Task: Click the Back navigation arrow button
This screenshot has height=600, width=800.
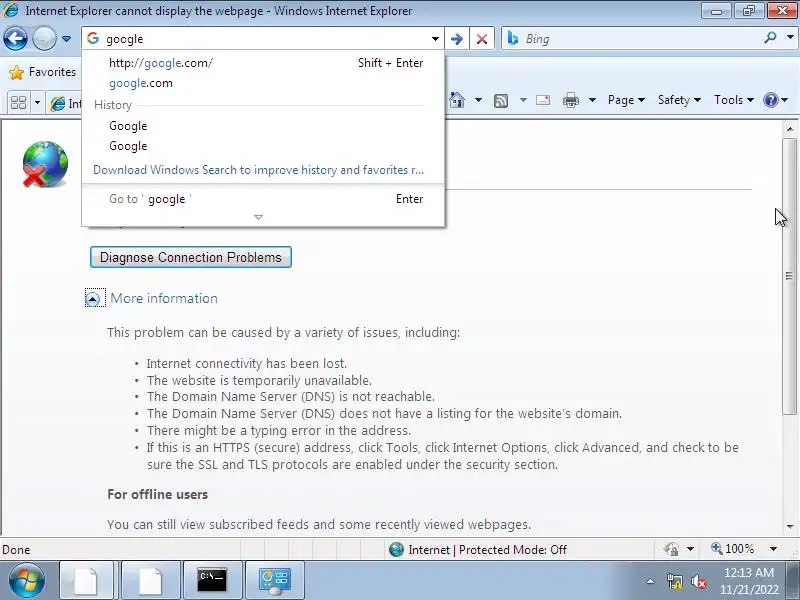Action: (15, 38)
